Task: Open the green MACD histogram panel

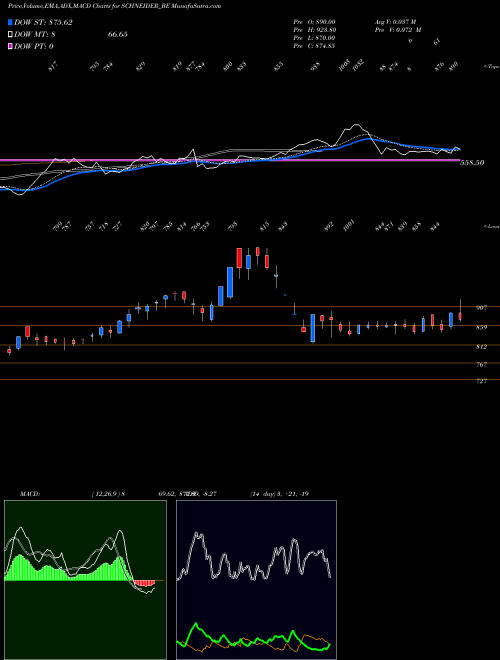Action: [85, 580]
